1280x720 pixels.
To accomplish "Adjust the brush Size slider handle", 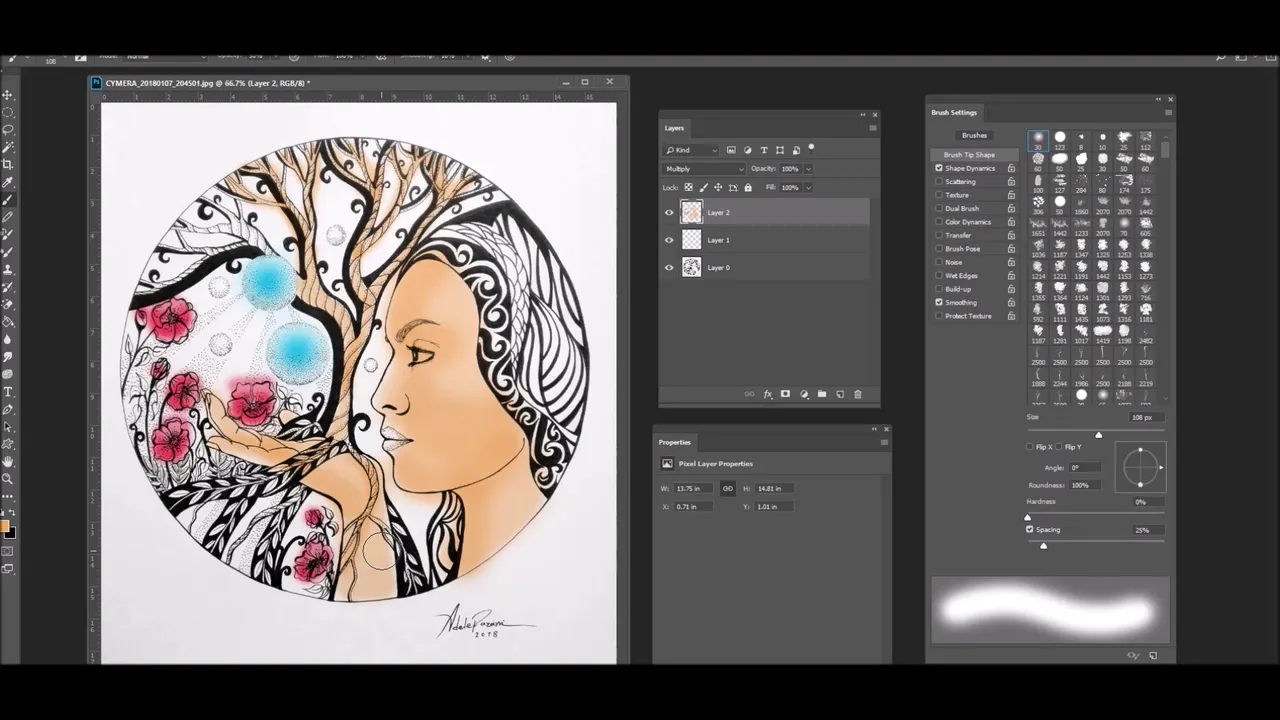I will click(x=1098, y=434).
